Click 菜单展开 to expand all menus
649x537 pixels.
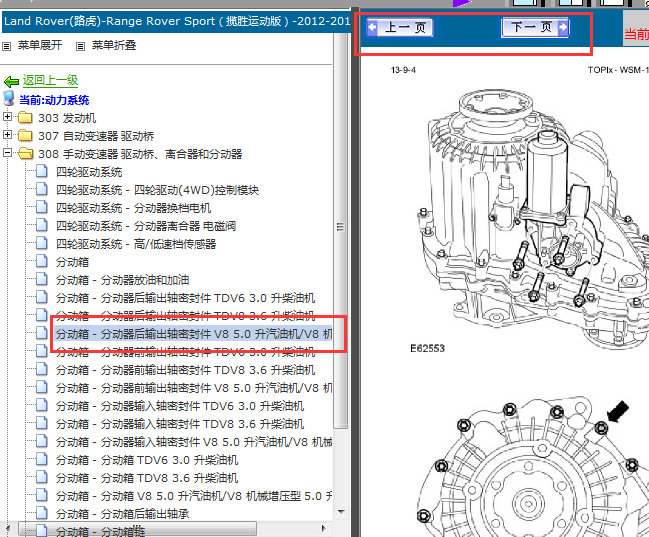pyautogui.click(x=40, y=45)
